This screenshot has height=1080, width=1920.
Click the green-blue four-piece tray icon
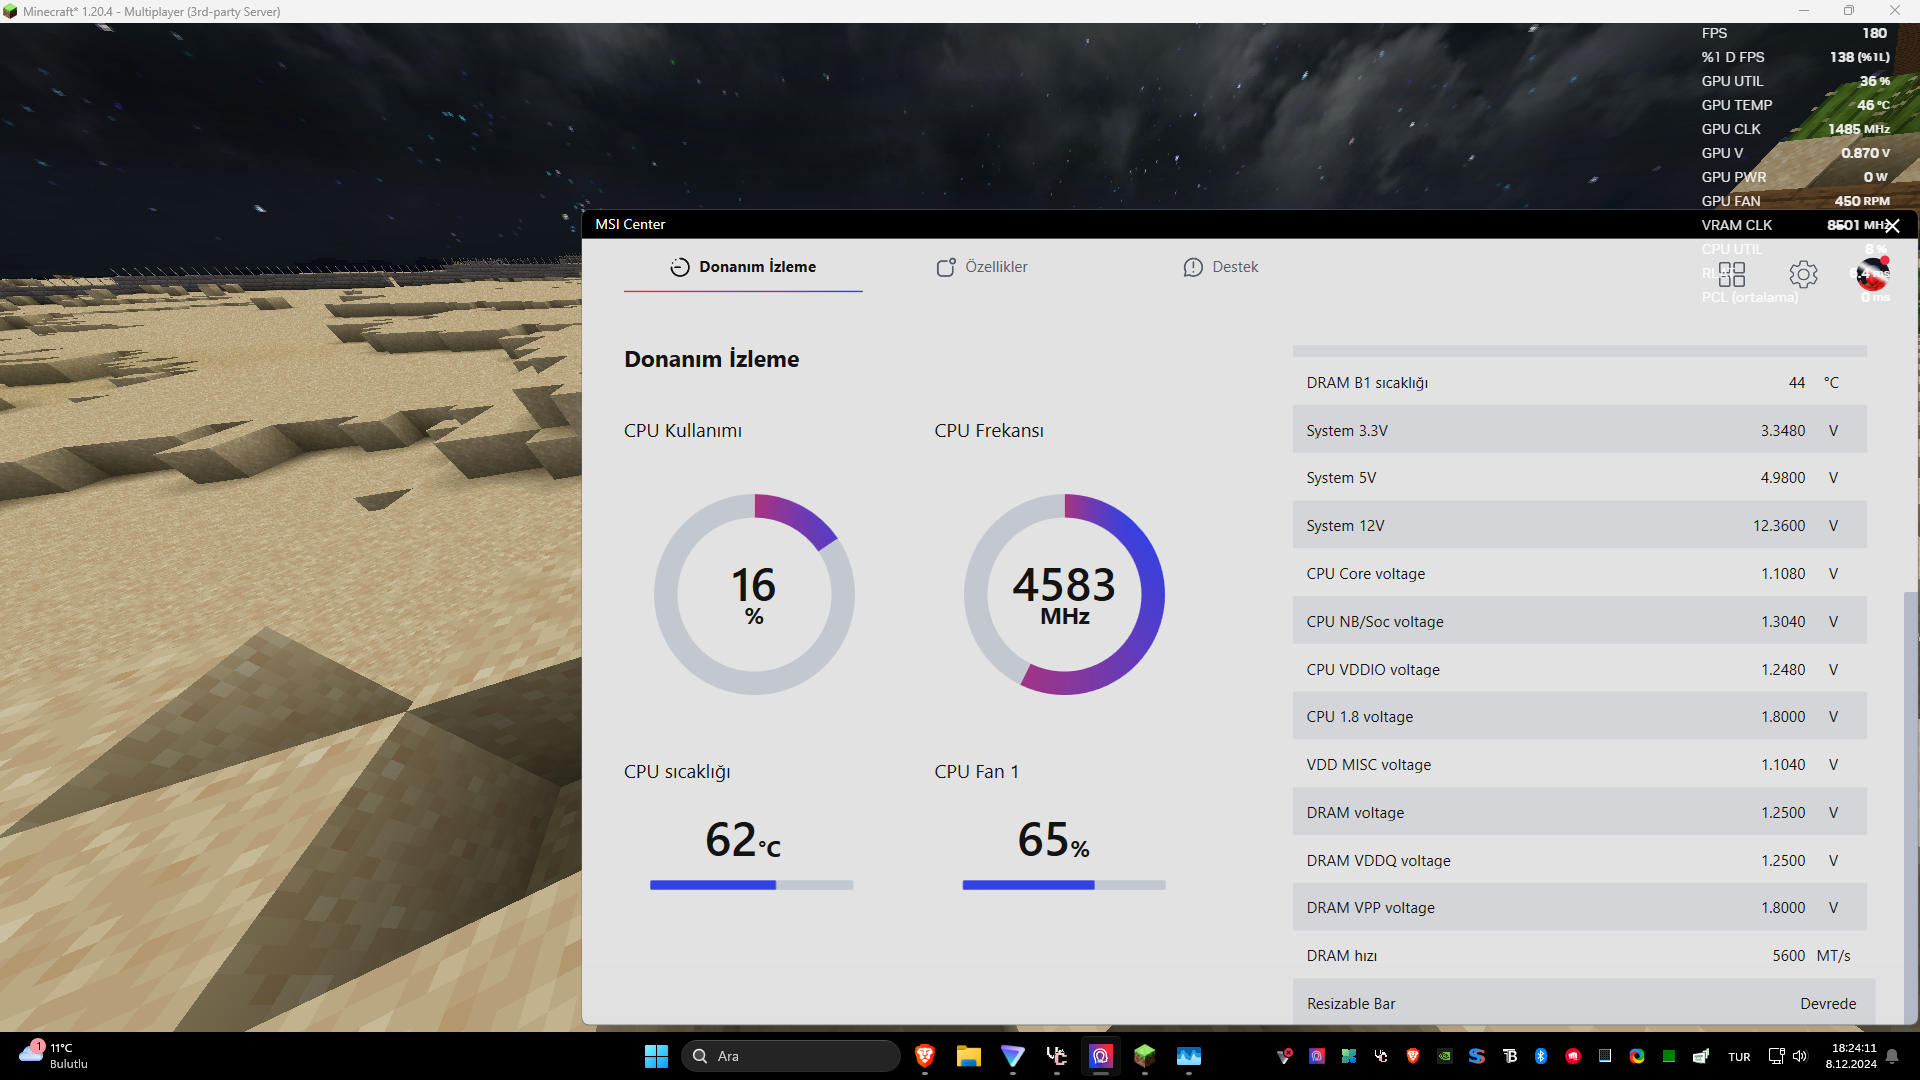coord(1349,1056)
